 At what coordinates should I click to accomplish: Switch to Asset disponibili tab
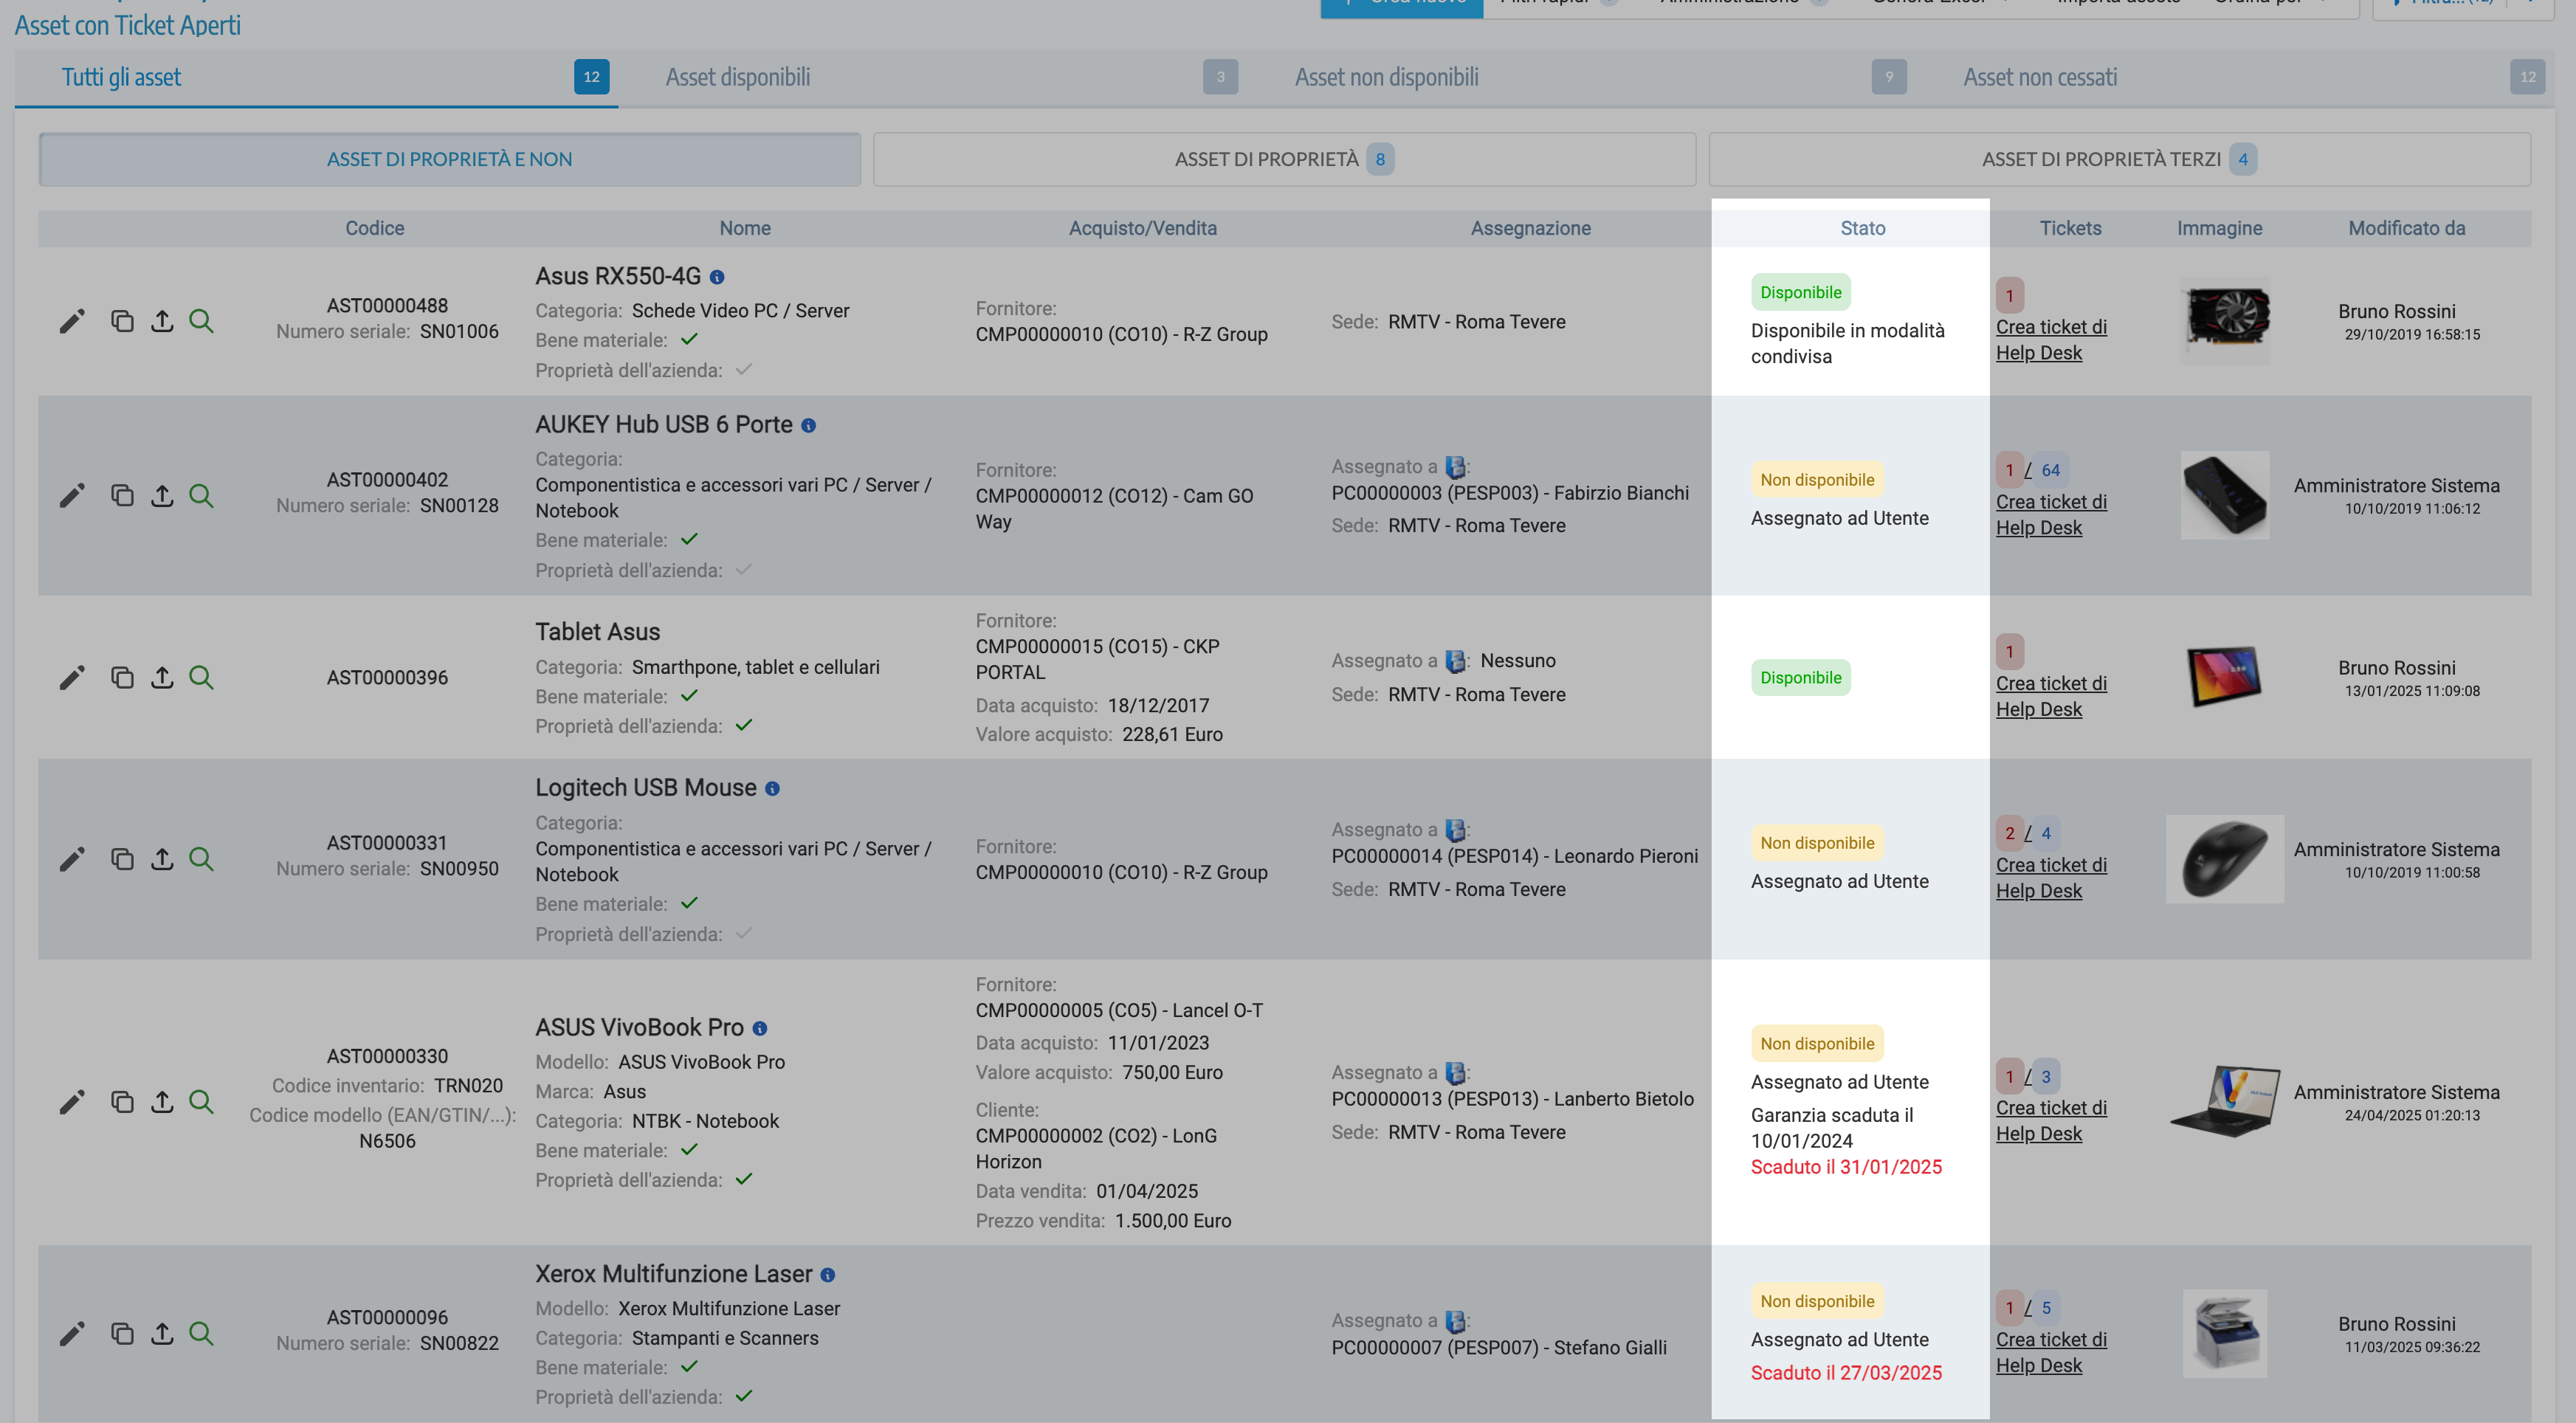[x=738, y=77]
